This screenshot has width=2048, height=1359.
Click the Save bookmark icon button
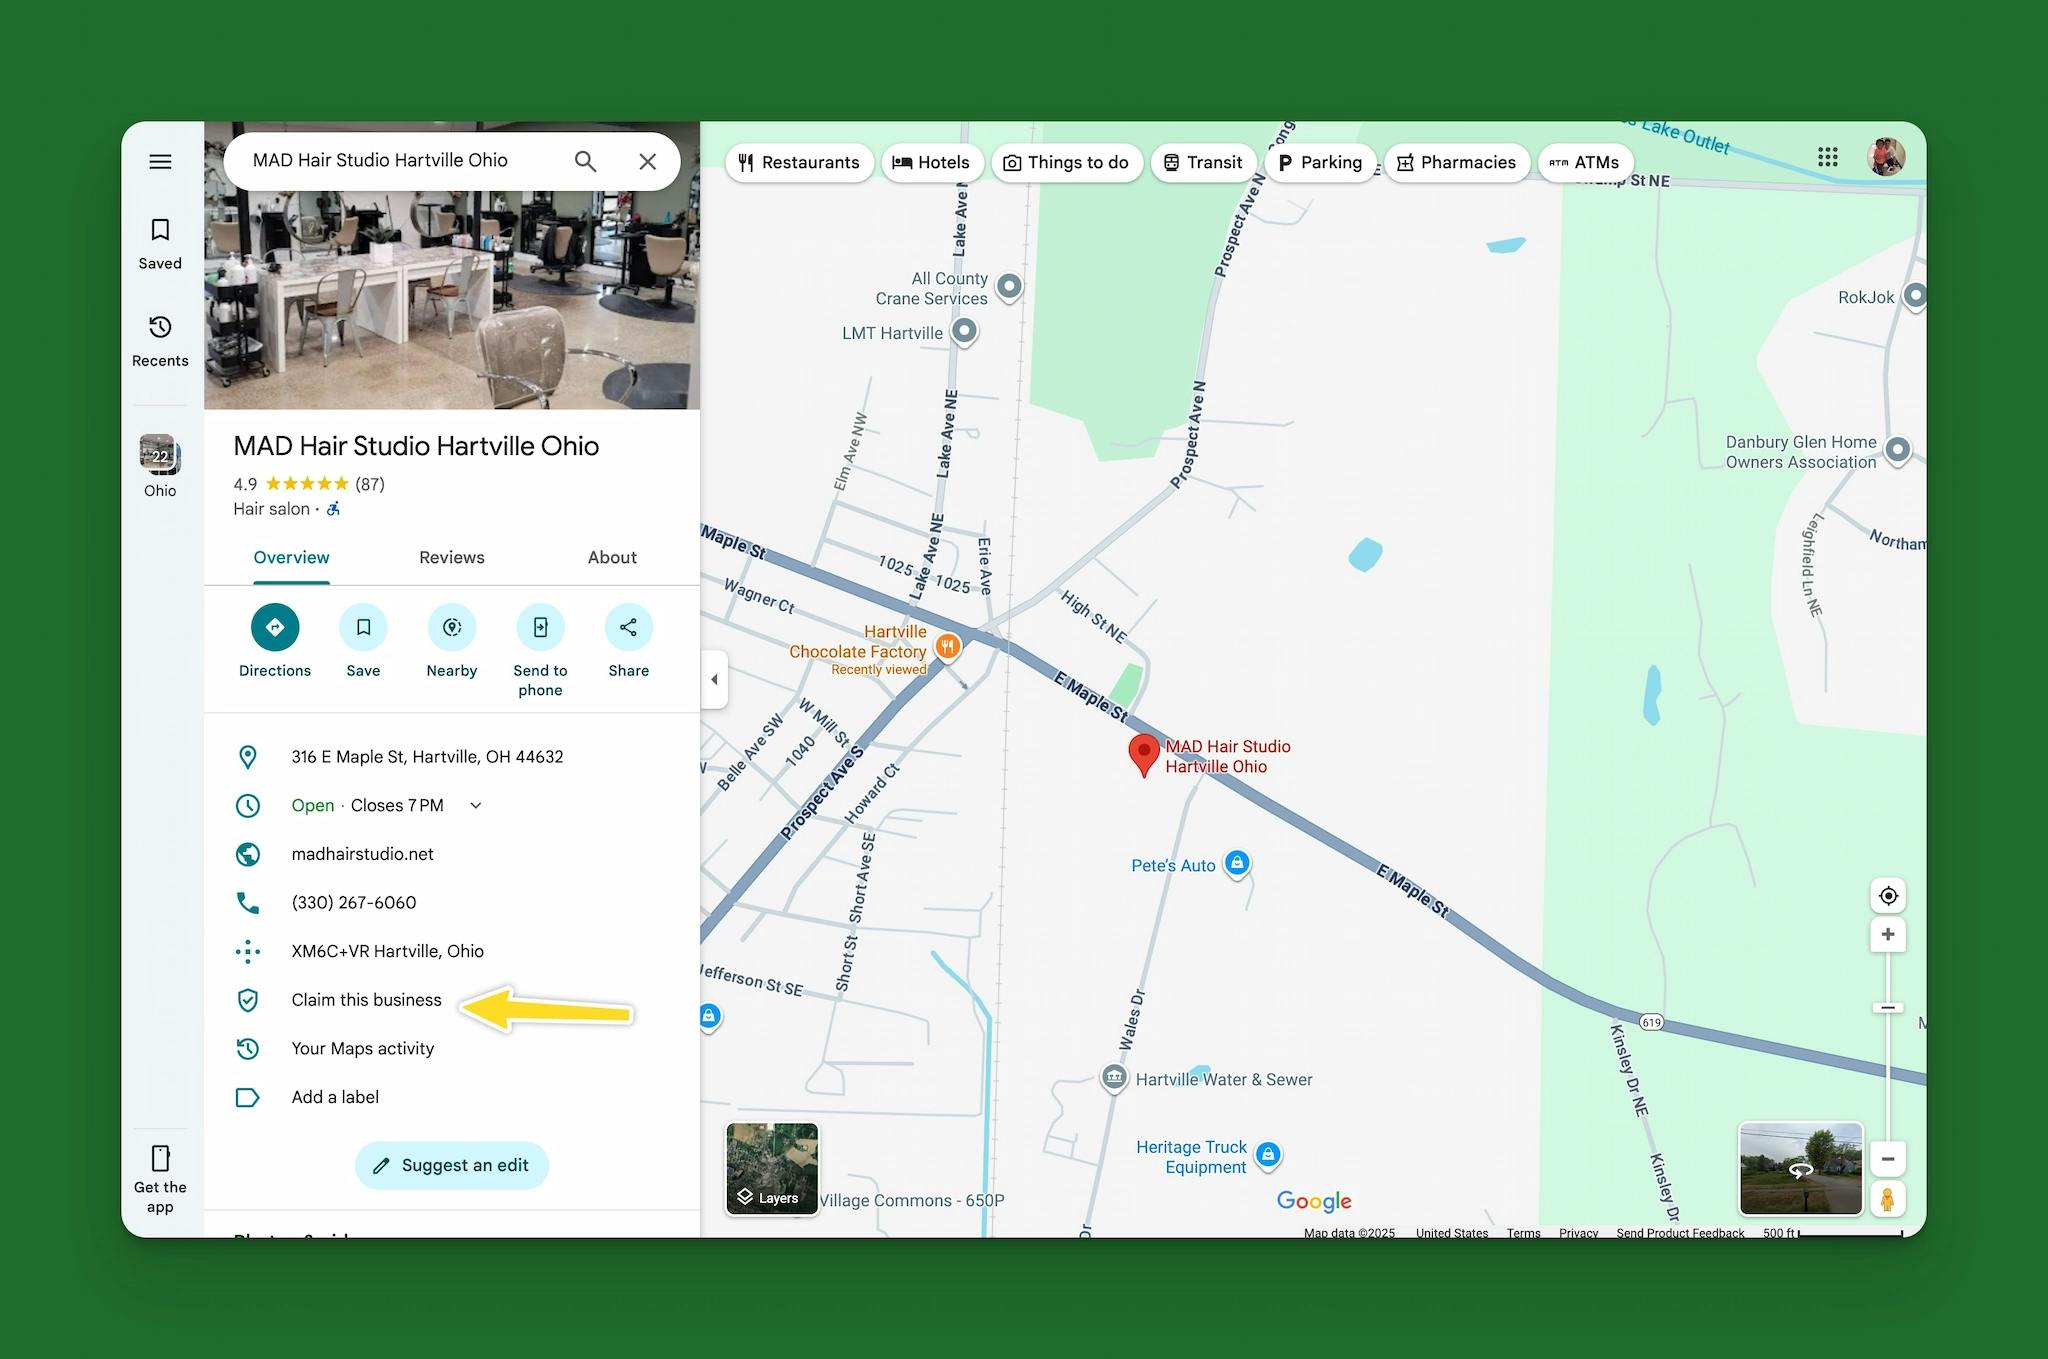[363, 627]
